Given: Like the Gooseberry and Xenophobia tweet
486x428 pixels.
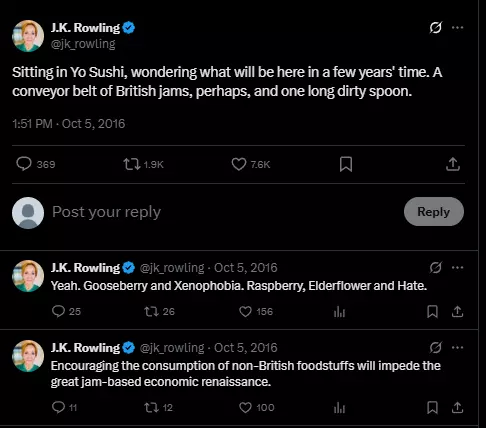Looking at the screenshot, I should 245,312.
